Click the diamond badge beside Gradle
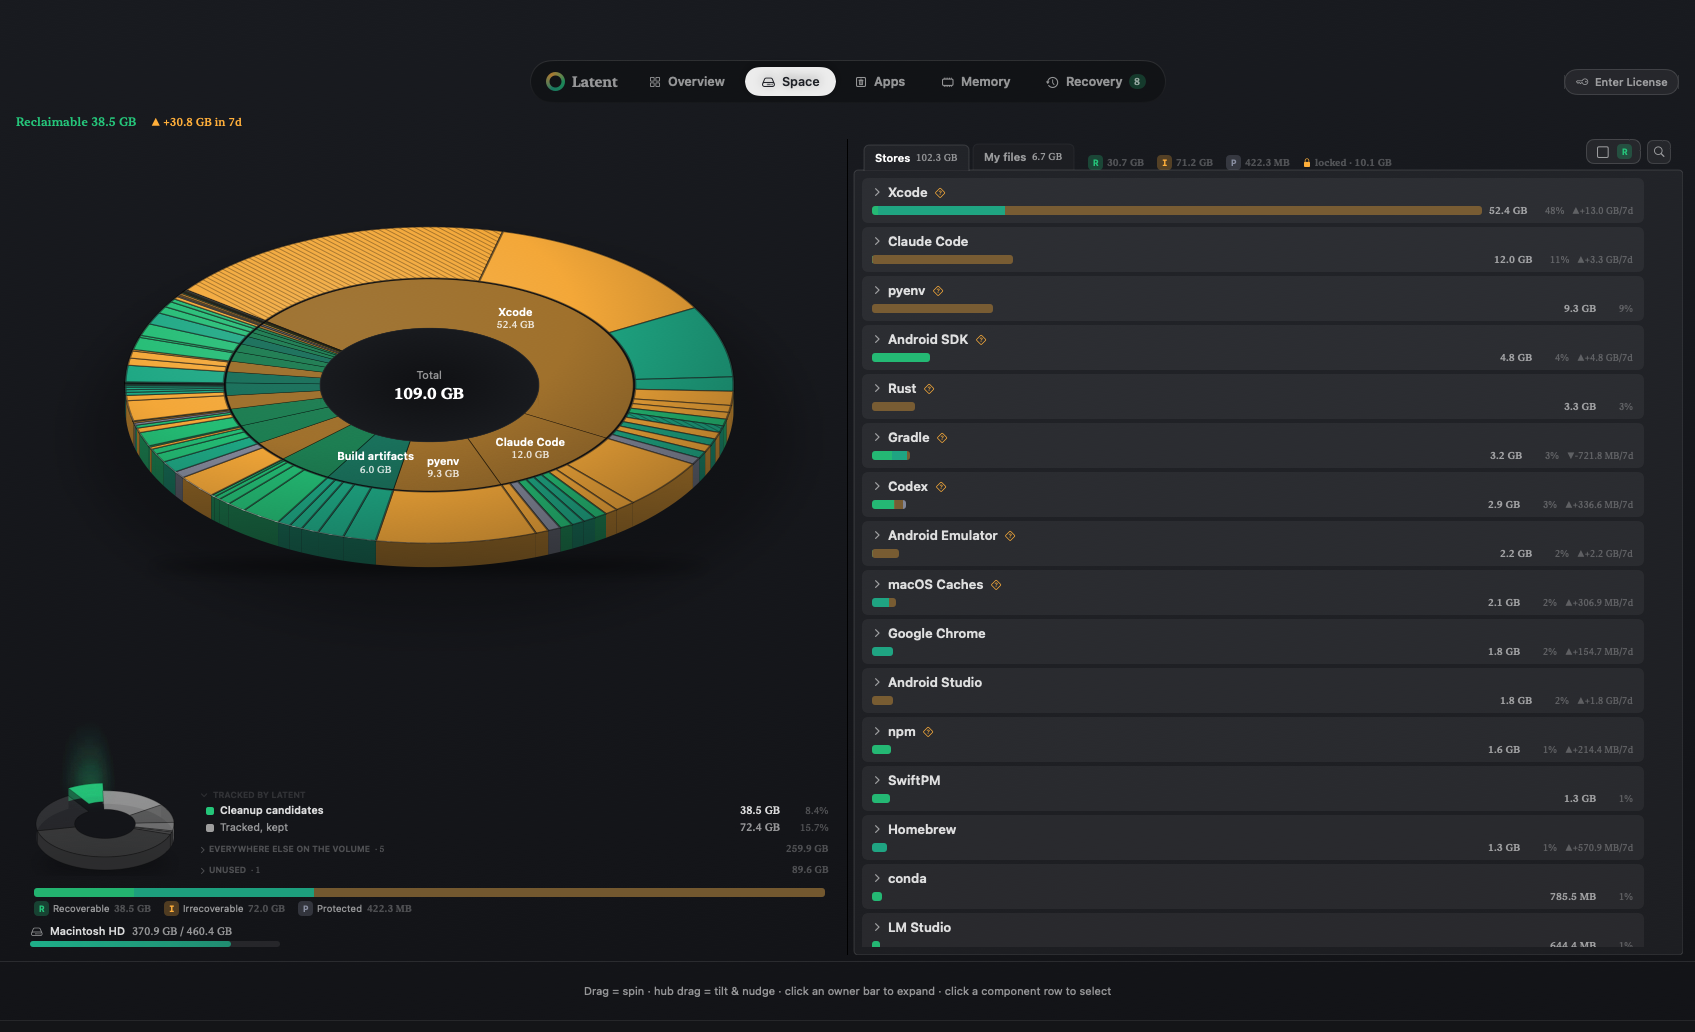Screen dimensions: 1695x1032 [942, 438]
